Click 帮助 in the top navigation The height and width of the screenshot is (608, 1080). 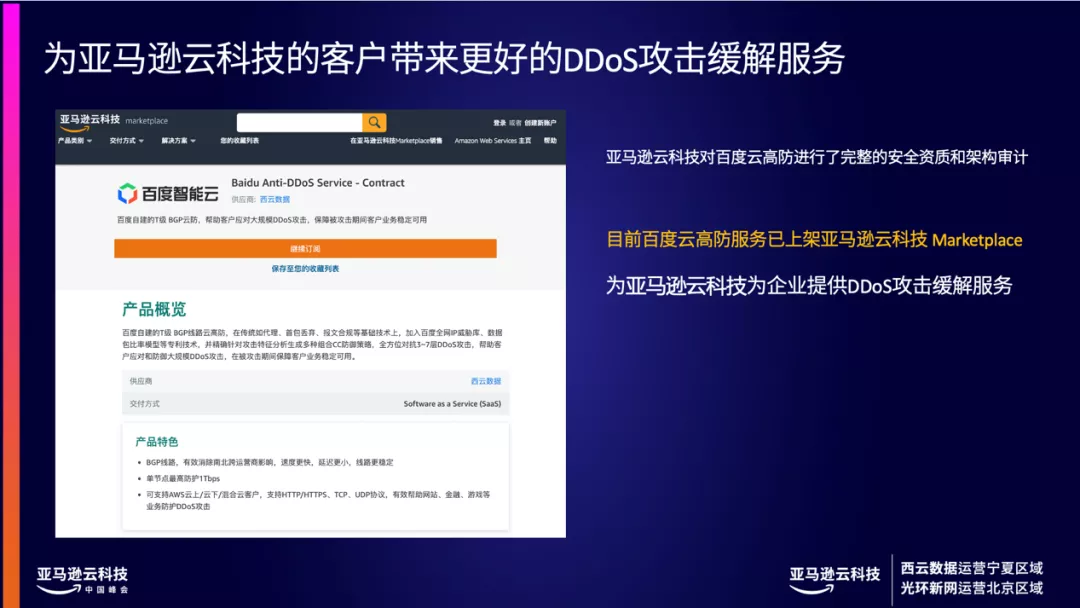point(550,140)
